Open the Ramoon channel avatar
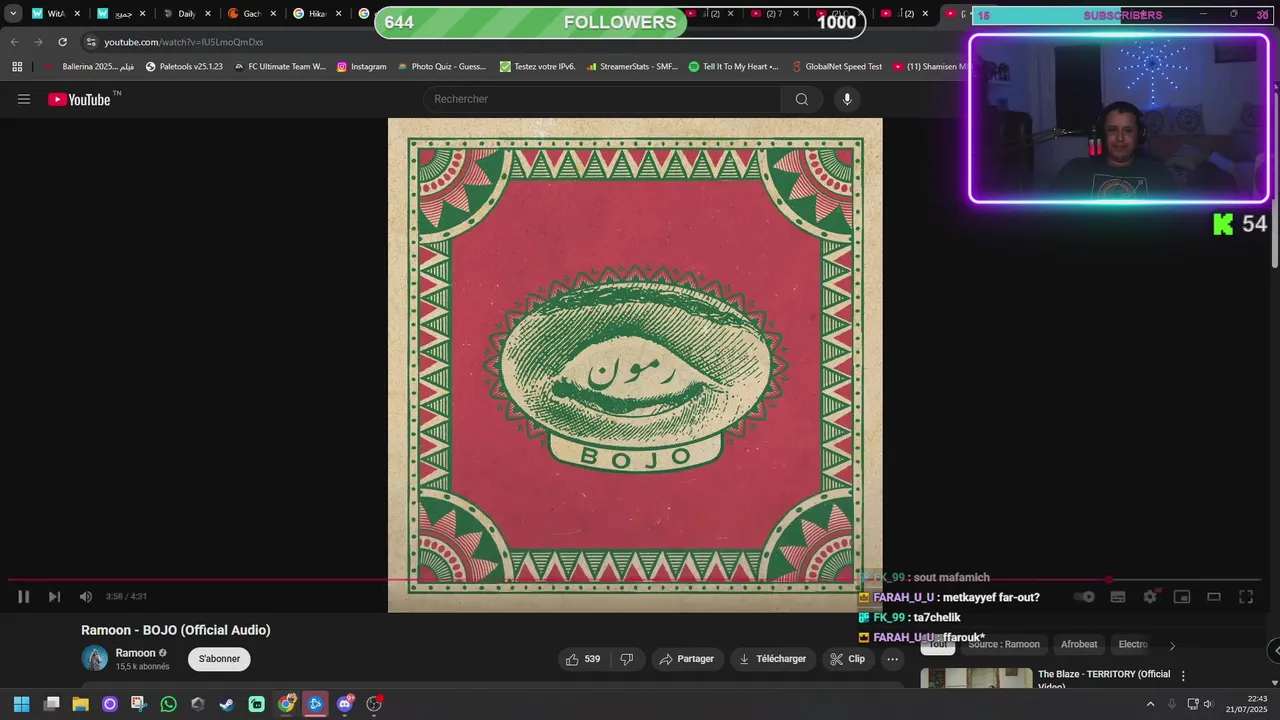Viewport: 1280px width, 720px height. [x=95, y=658]
